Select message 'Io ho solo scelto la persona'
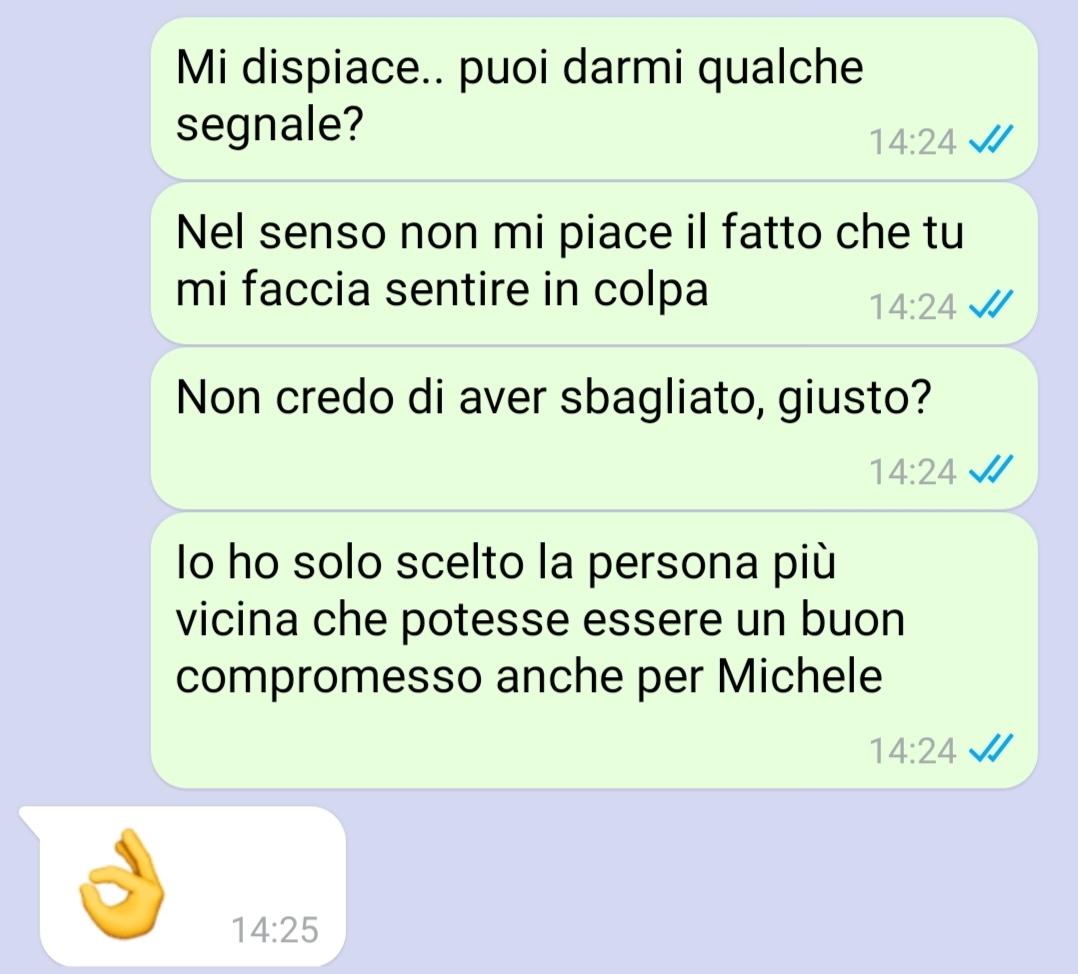 click(594, 651)
